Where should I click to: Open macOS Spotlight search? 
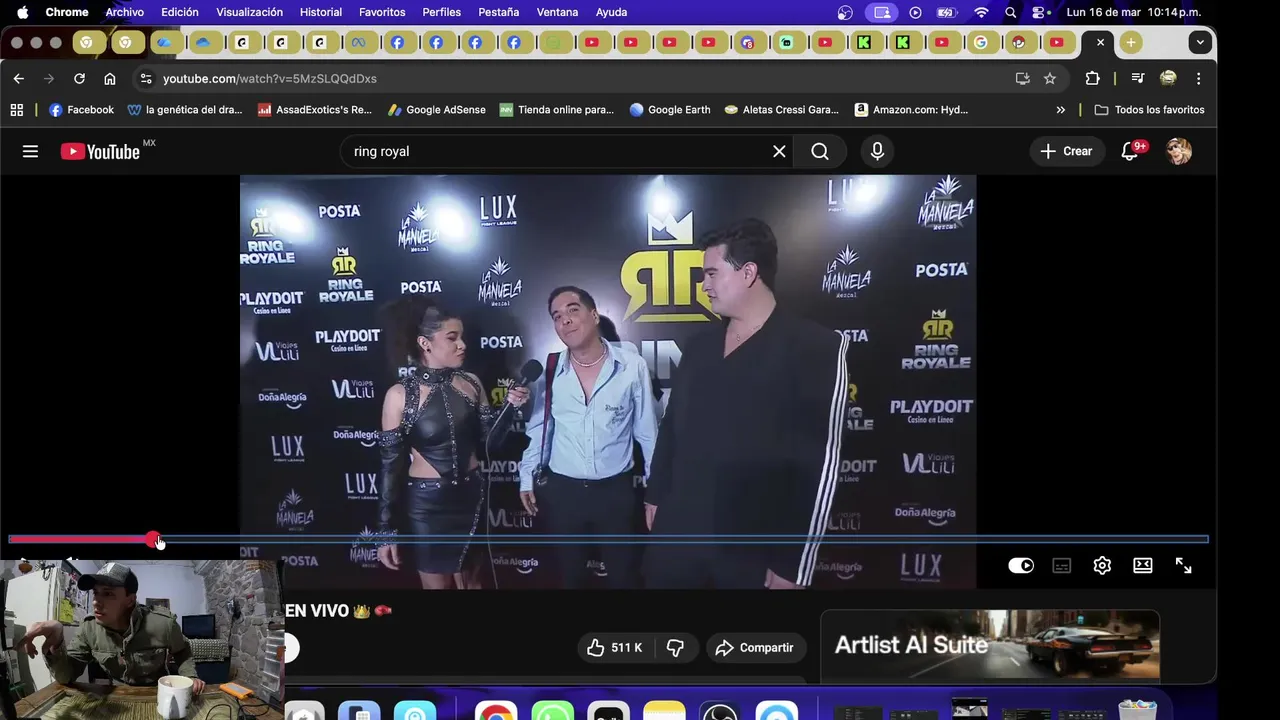point(1011,12)
